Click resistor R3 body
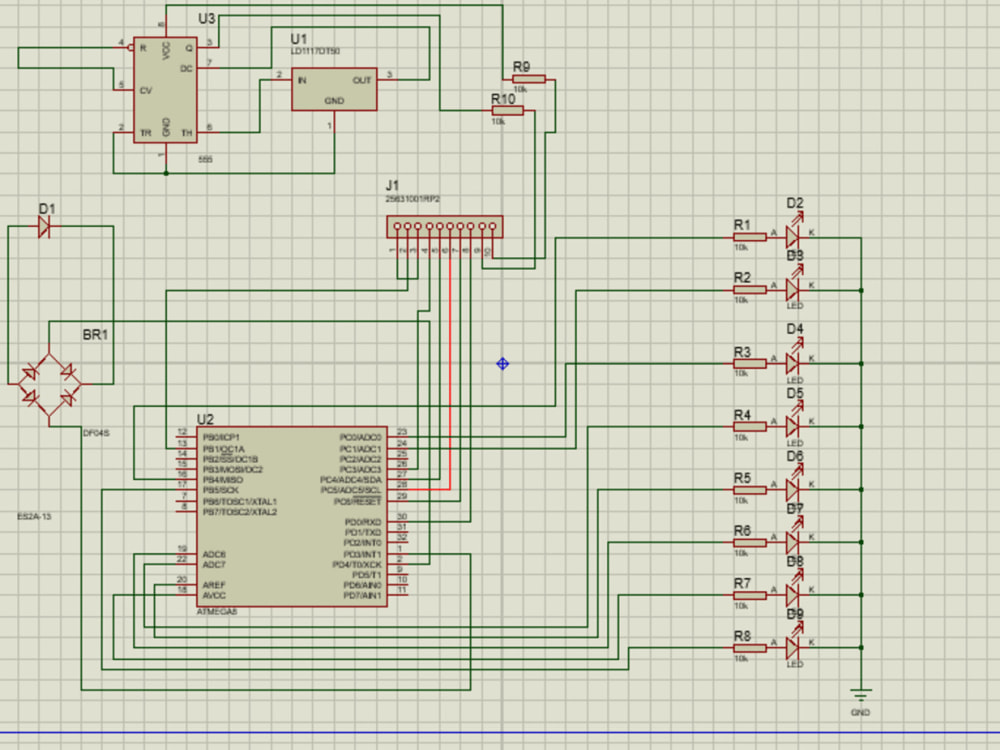This screenshot has height=750, width=1000. pos(750,364)
